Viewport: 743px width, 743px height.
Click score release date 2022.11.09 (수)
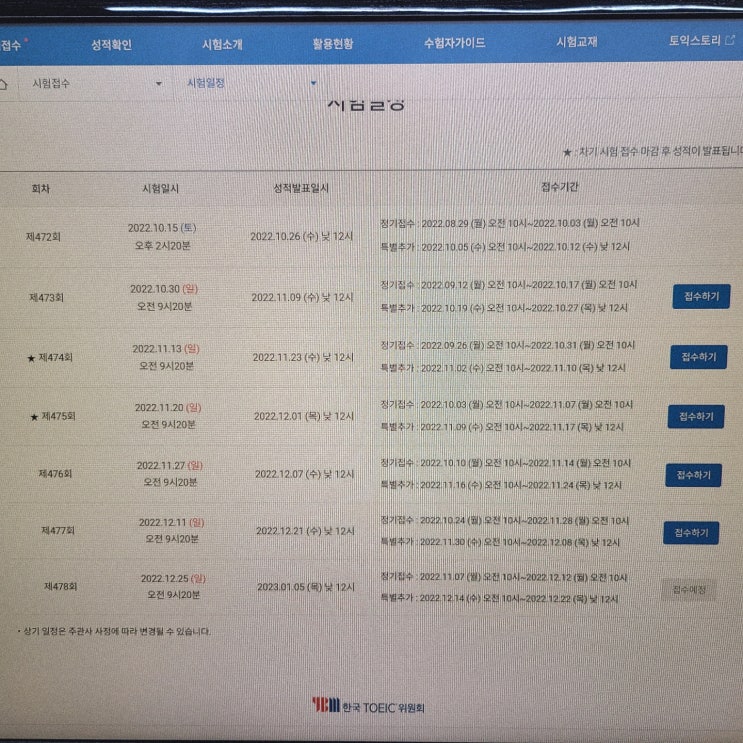pos(302,297)
